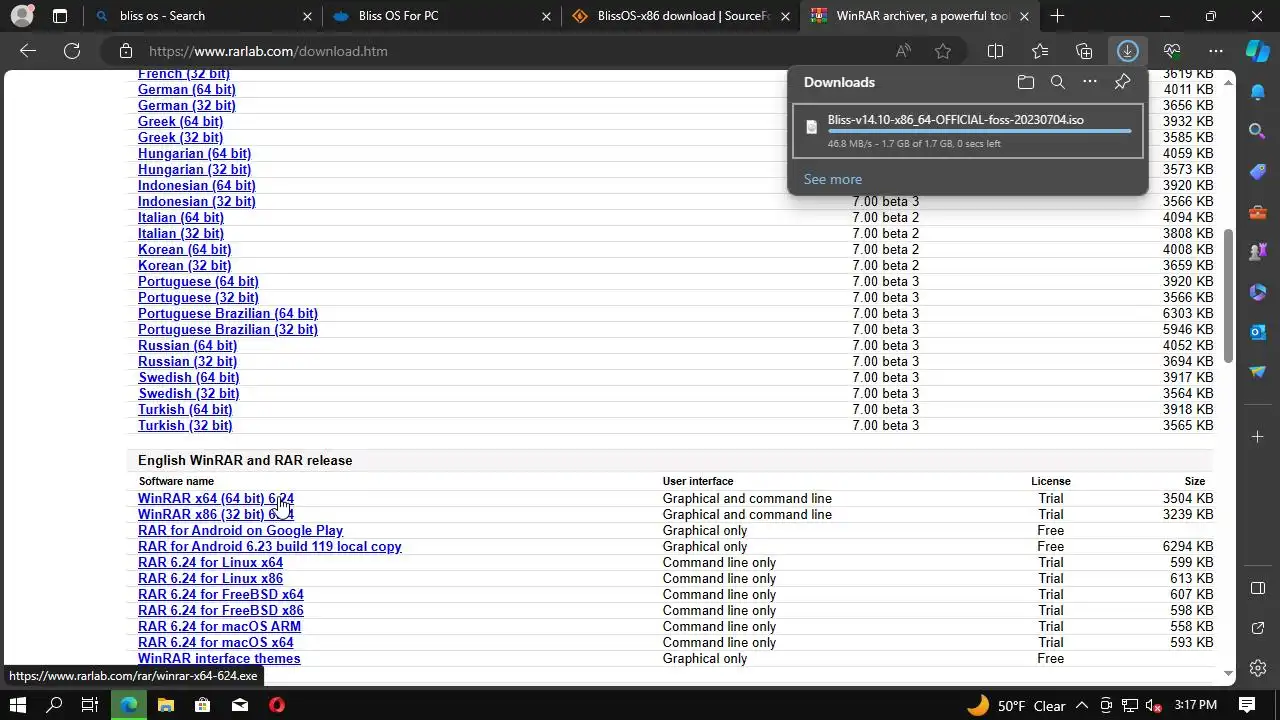
Task: Open RAR for Android on Google Play
Action: [240, 530]
